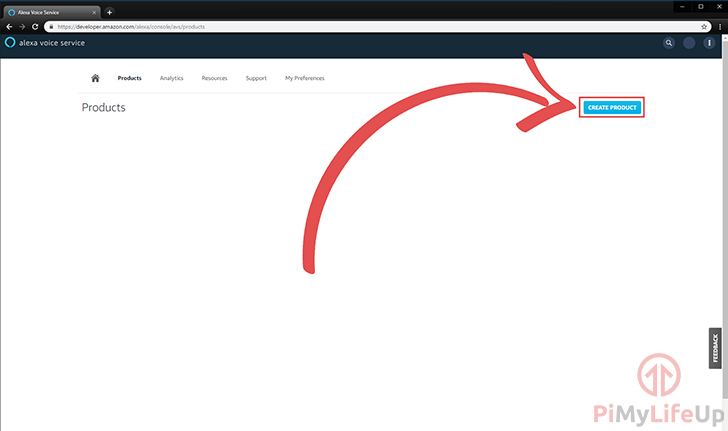Image resolution: width=728 pixels, height=431 pixels.
Task: Click the Products page heading
Action: point(104,107)
